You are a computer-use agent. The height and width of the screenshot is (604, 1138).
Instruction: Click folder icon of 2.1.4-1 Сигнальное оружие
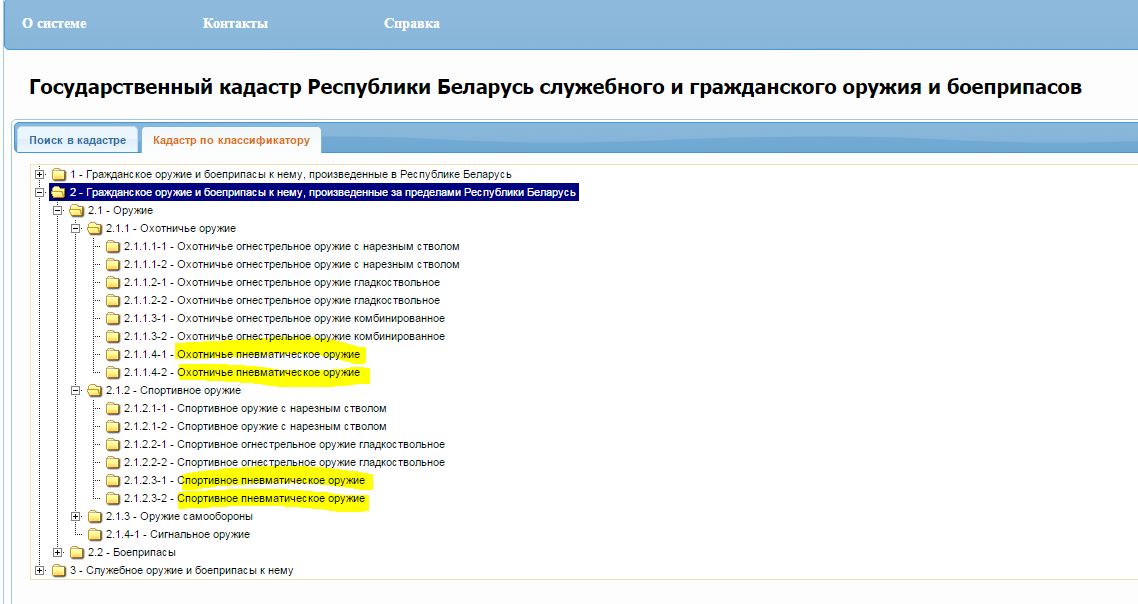[95, 535]
